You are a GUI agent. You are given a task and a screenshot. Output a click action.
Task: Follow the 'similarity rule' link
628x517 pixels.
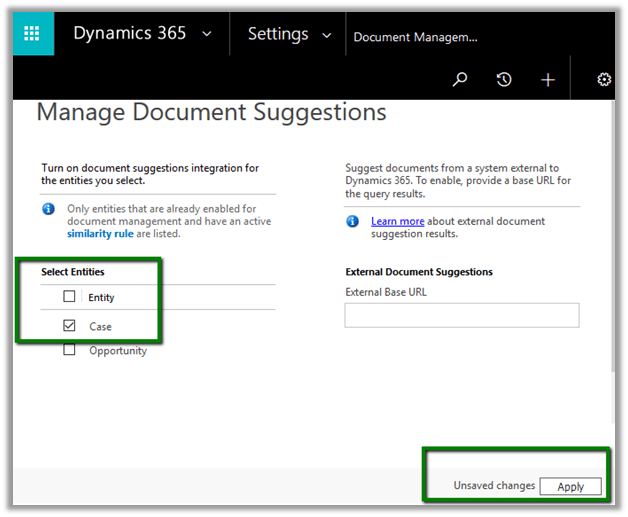click(x=100, y=234)
